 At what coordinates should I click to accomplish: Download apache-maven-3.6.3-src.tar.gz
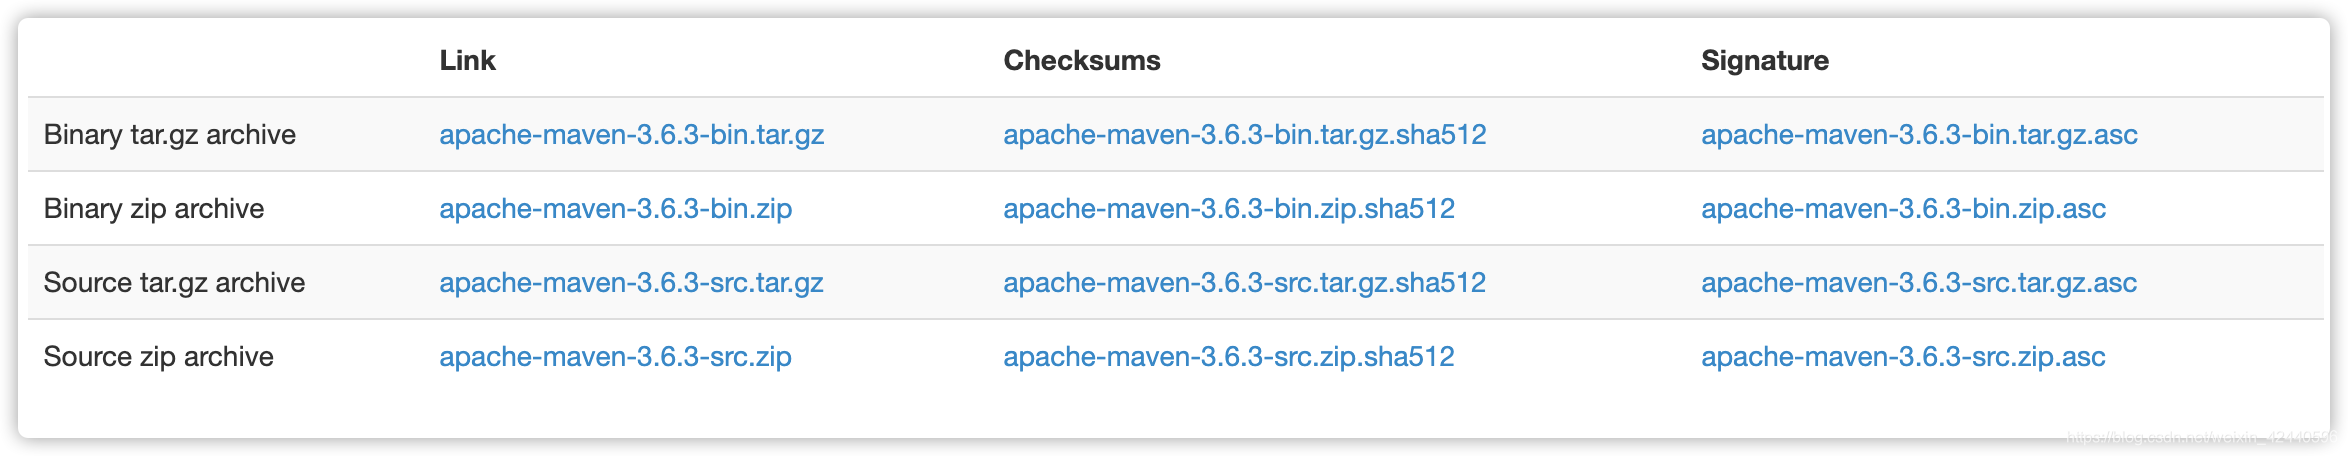[632, 283]
